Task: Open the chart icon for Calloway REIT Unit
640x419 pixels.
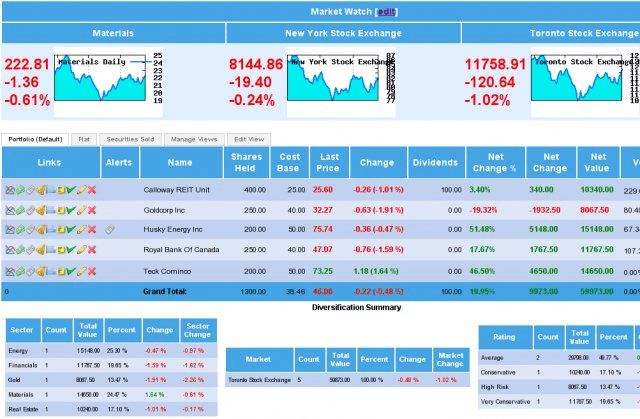Action: [x=10, y=190]
